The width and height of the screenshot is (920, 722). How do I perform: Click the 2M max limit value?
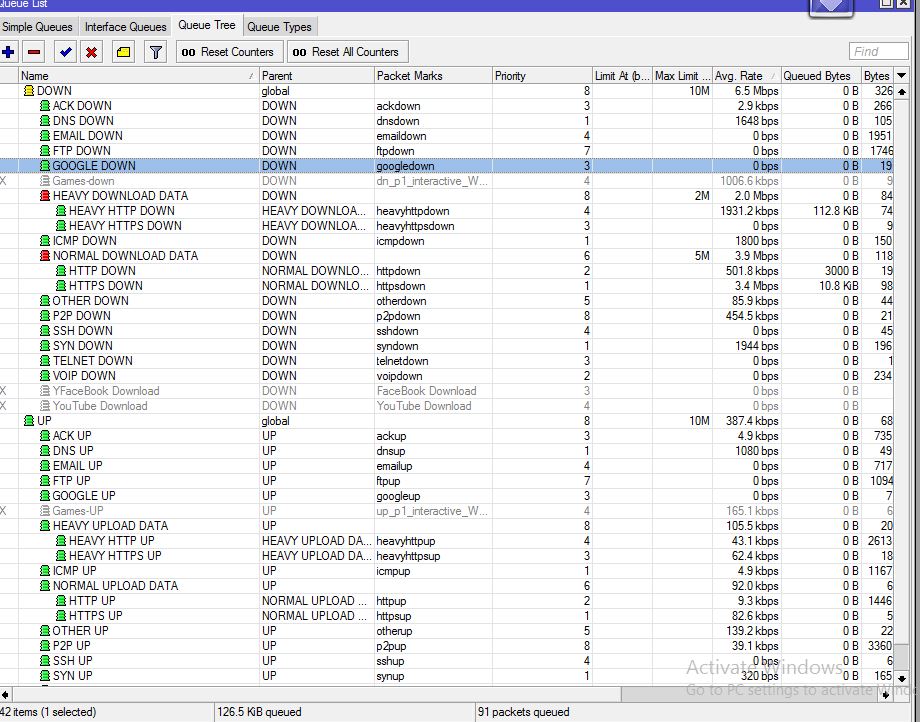(x=702, y=196)
